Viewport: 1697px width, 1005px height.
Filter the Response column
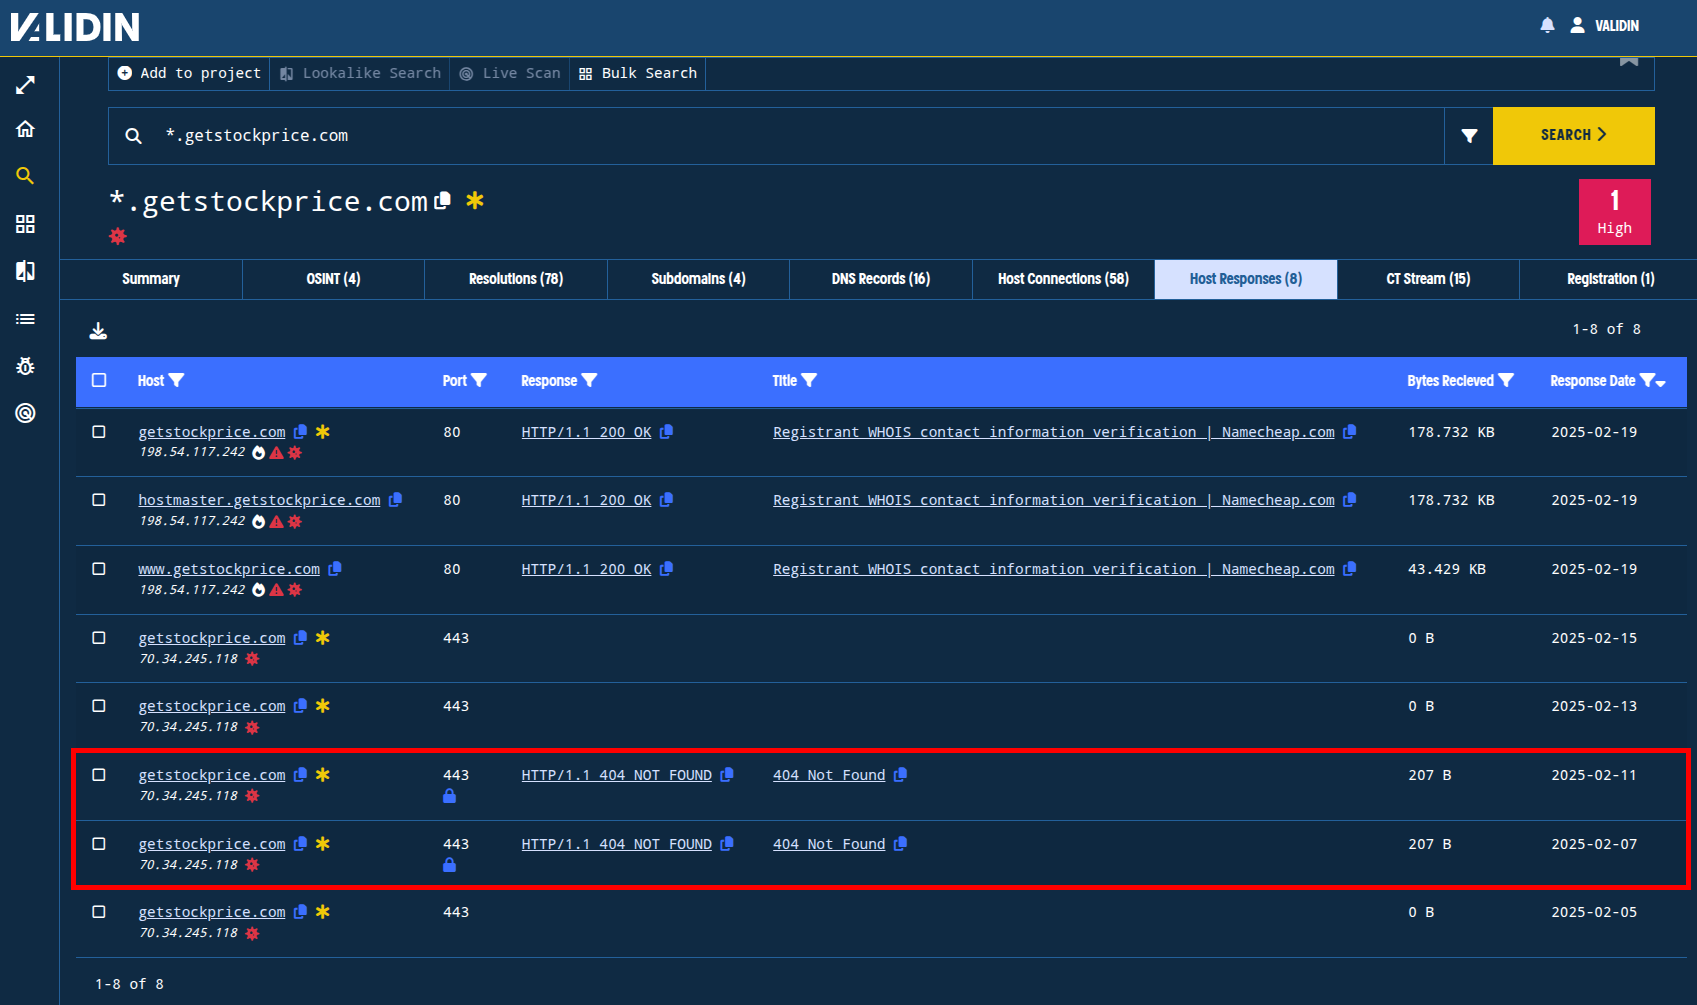click(x=589, y=381)
